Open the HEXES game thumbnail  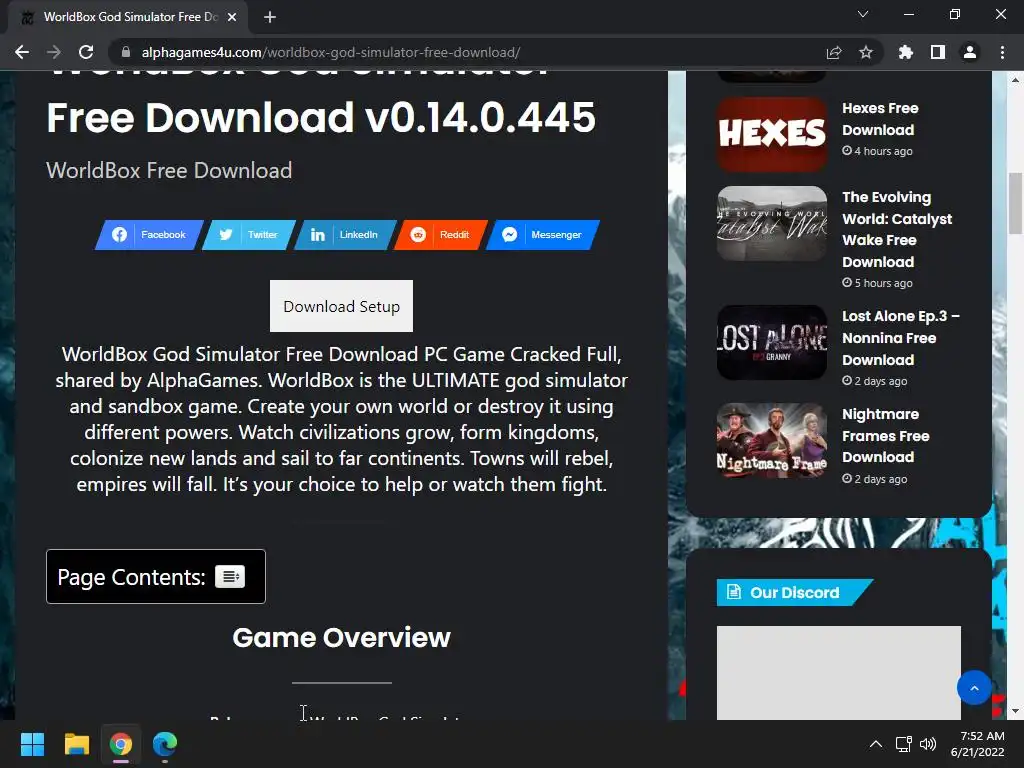[772, 135]
